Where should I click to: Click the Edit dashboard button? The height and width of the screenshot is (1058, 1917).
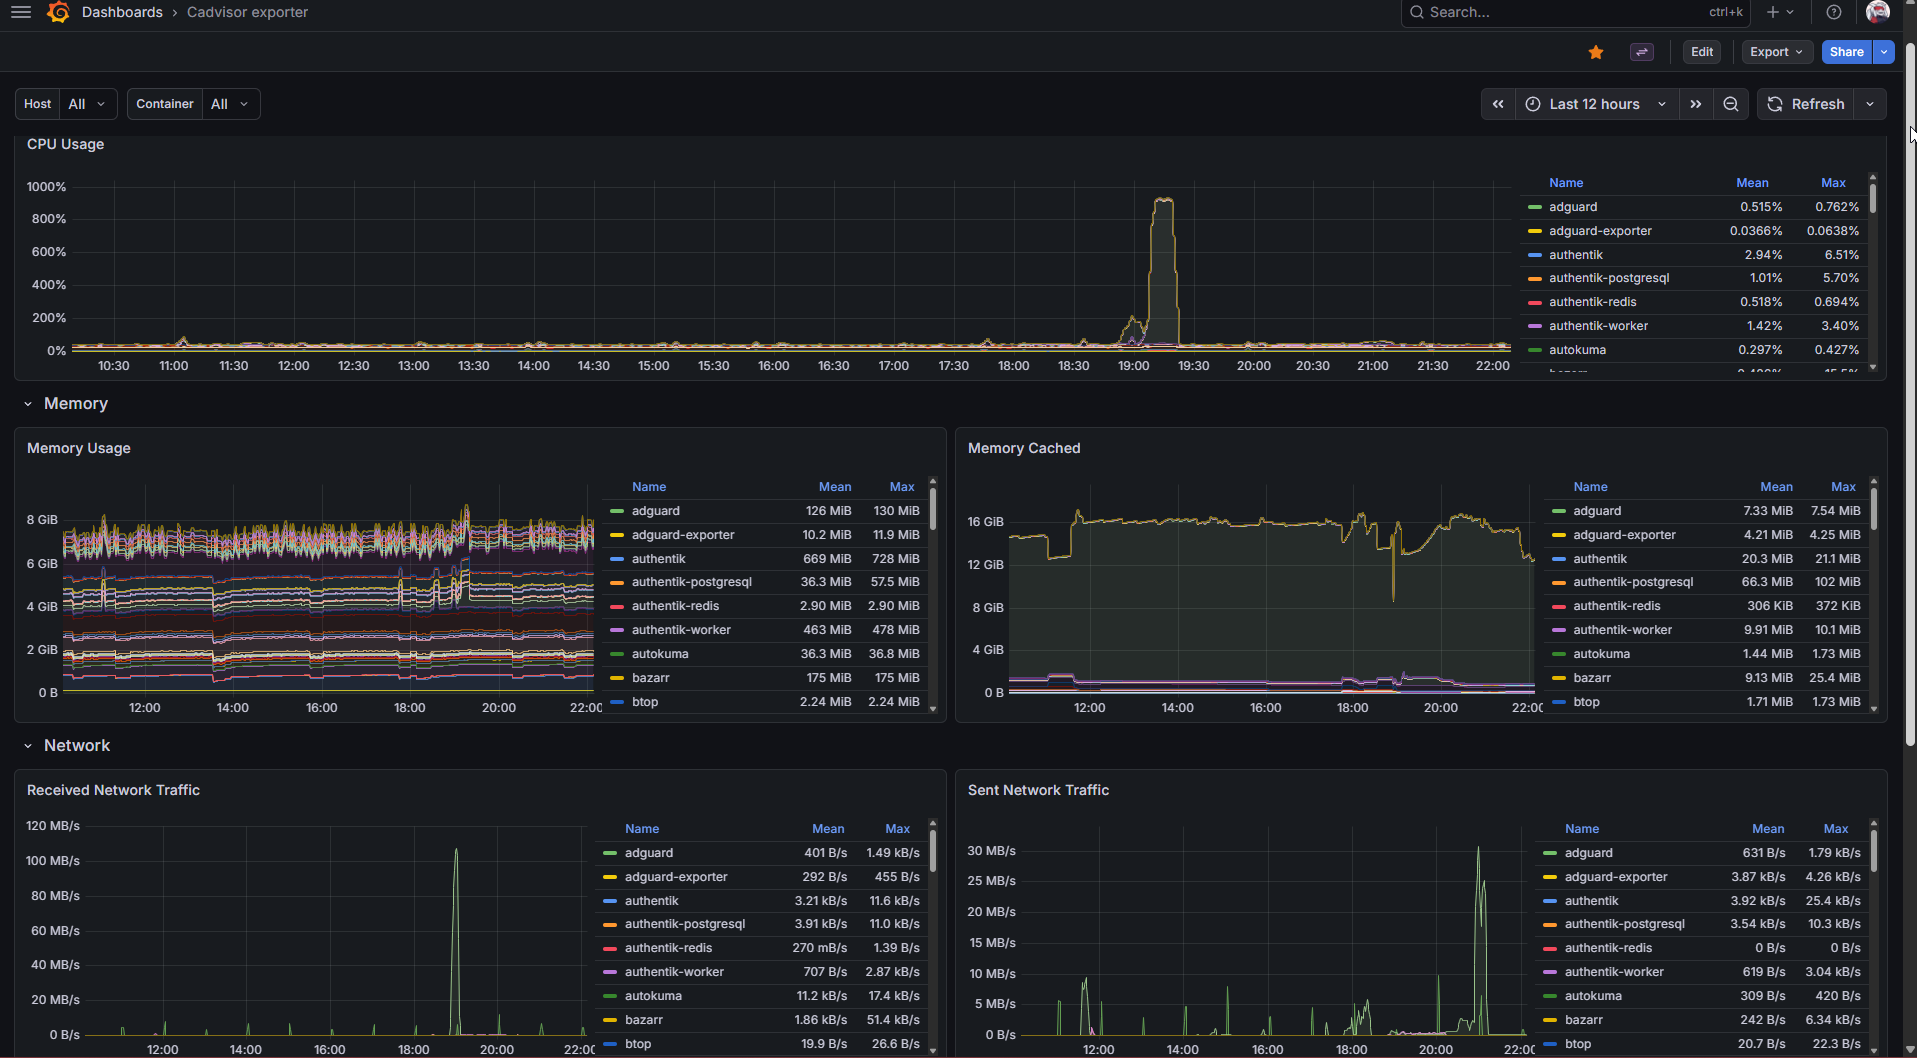(1702, 52)
